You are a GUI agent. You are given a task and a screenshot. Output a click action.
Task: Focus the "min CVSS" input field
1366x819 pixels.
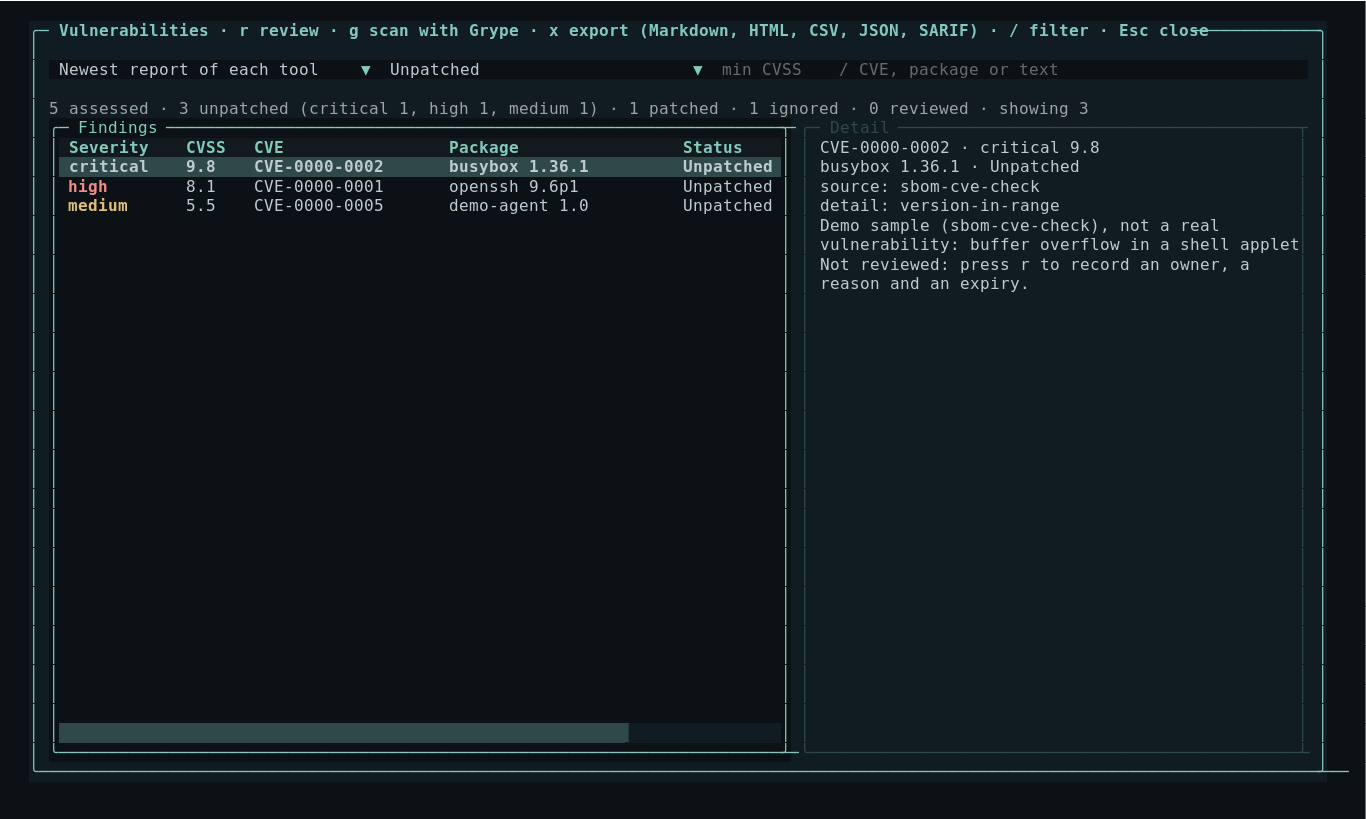point(761,70)
